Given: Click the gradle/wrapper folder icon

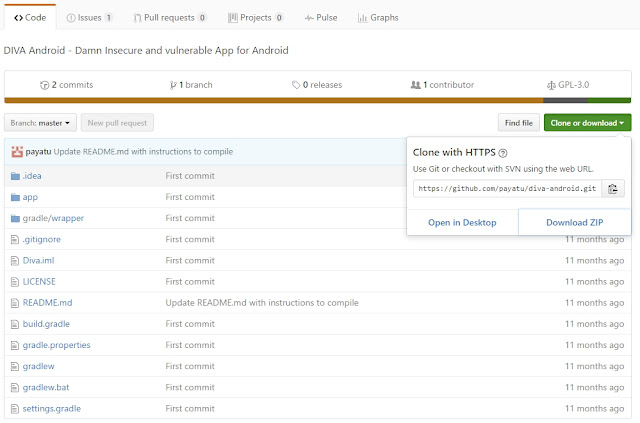Looking at the screenshot, I should click(x=16, y=218).
